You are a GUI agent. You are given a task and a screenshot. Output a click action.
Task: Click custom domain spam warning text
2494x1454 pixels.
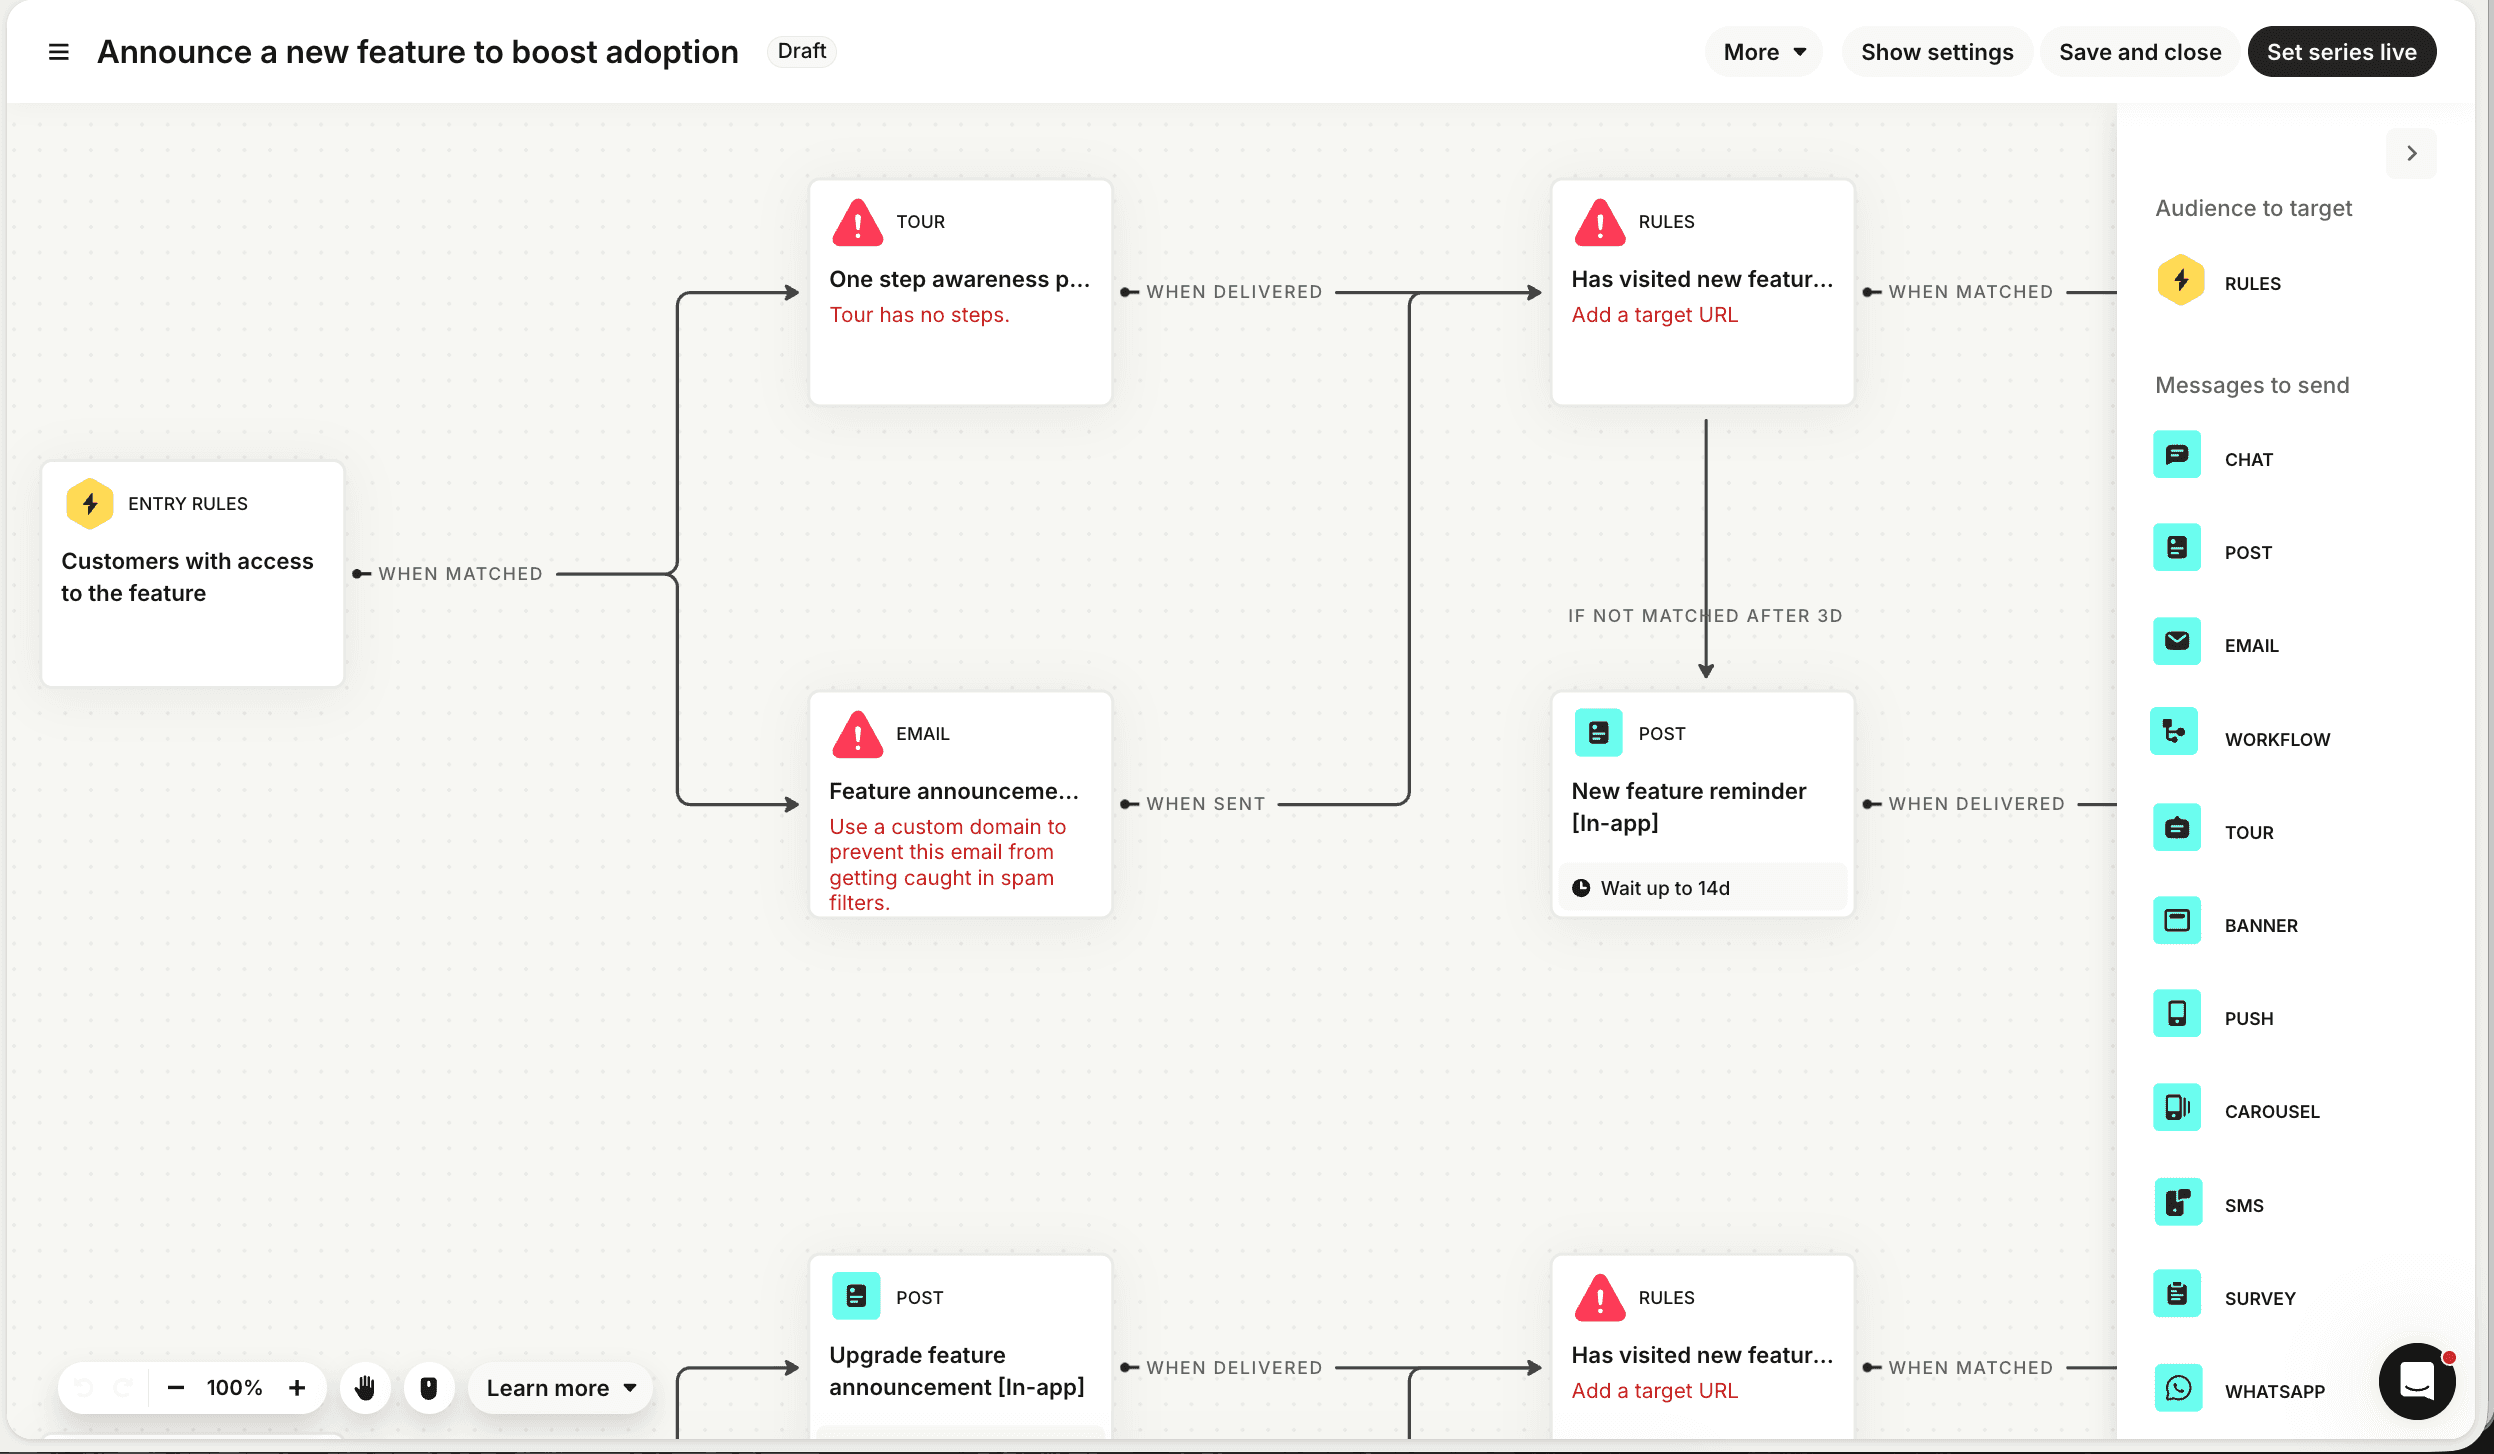pyautogui.click(x=948, y=864)
